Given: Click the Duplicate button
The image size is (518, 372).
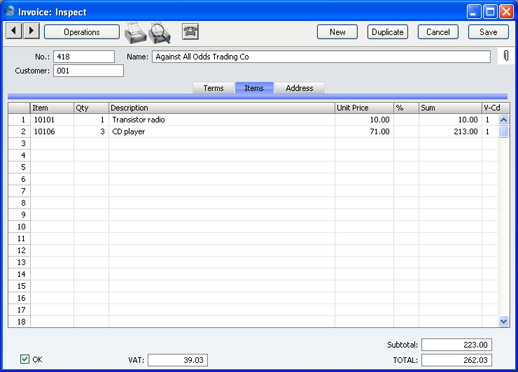Looking at the screenshot, I should [x=387, y=32].
